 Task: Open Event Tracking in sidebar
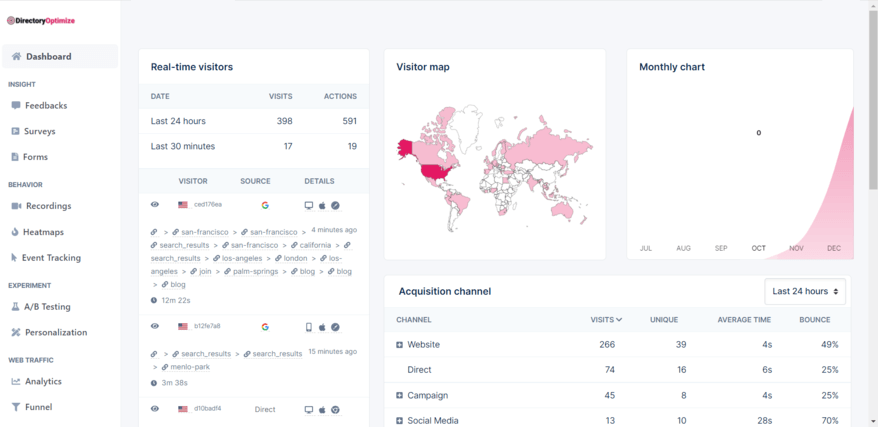[x=51, y=258]
